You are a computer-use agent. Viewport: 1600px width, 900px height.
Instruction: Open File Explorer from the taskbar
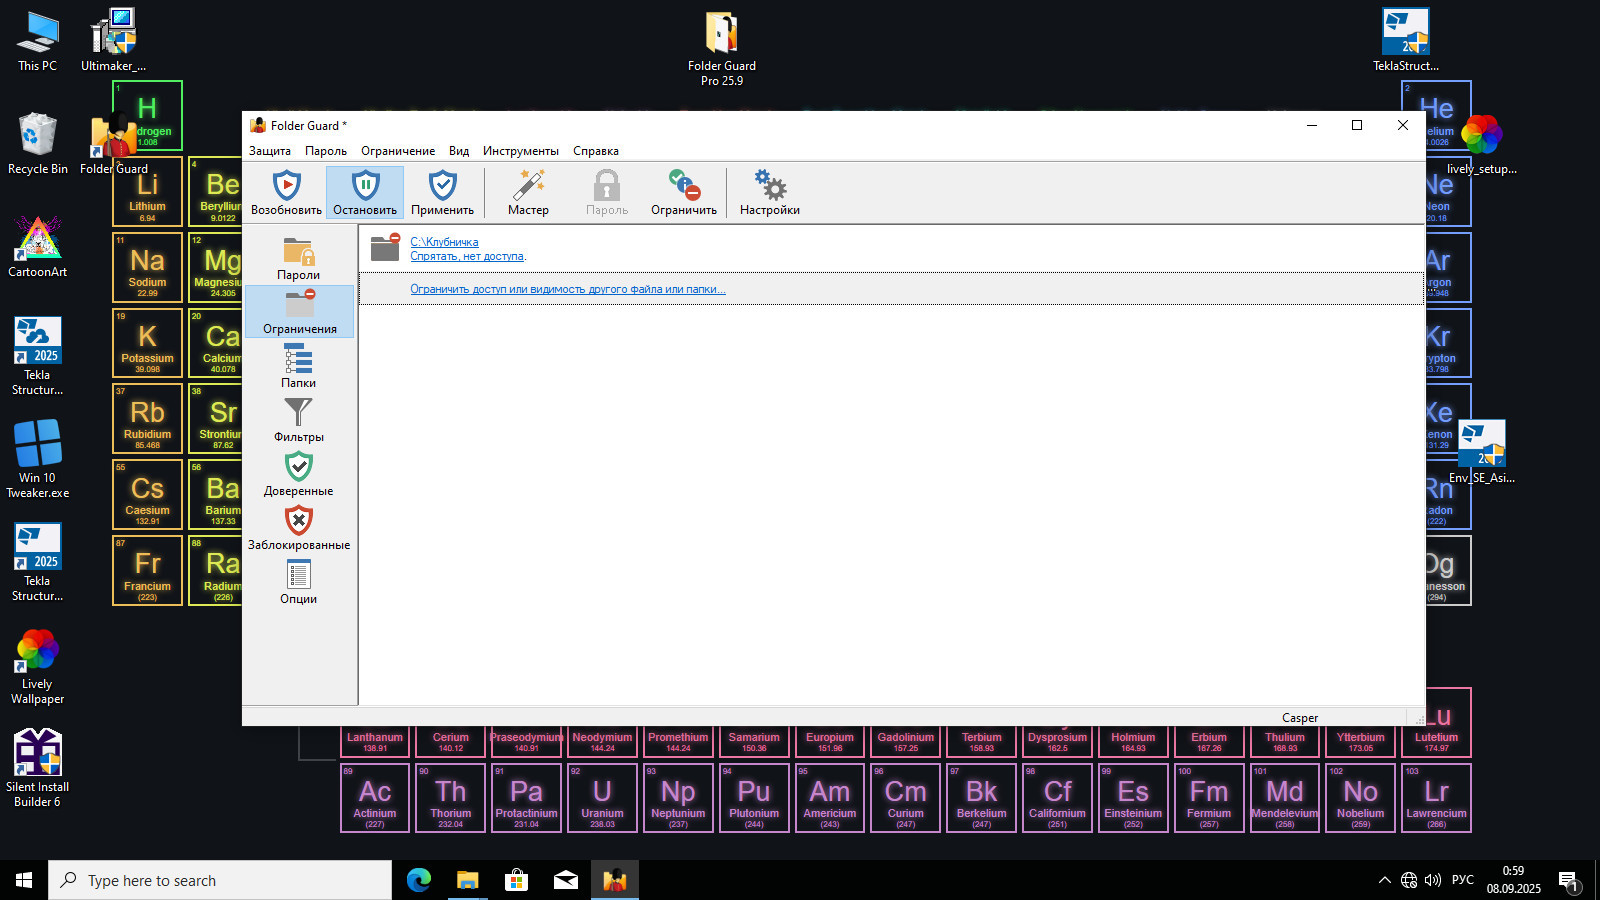coord(467,880)
